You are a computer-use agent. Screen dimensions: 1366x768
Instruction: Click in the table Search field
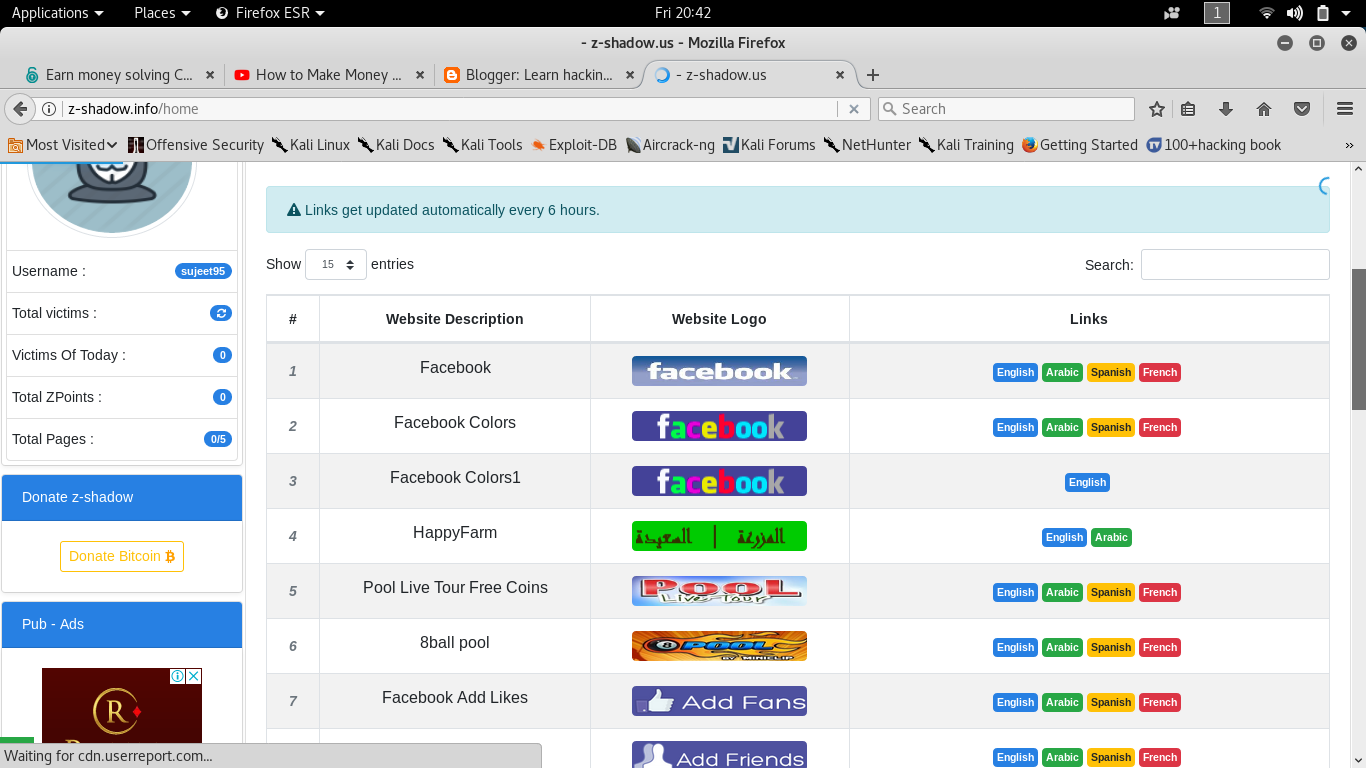click(x=1235, y=265)
